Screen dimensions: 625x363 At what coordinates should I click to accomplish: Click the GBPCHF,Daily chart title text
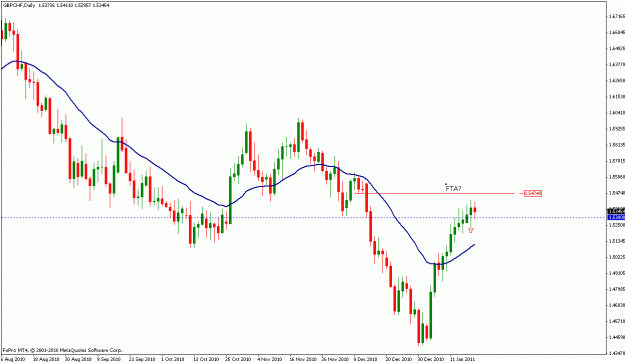click(x=20, y=5)
